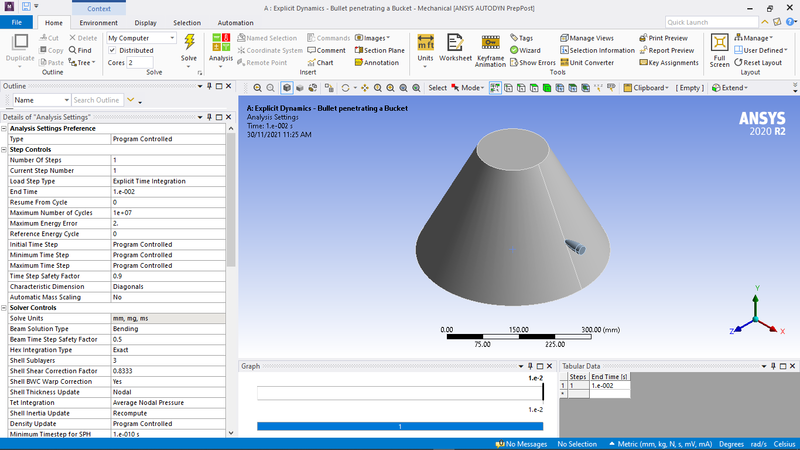Switch to the Home tab
Screen dimensions: 800x450
coord(54,22)
